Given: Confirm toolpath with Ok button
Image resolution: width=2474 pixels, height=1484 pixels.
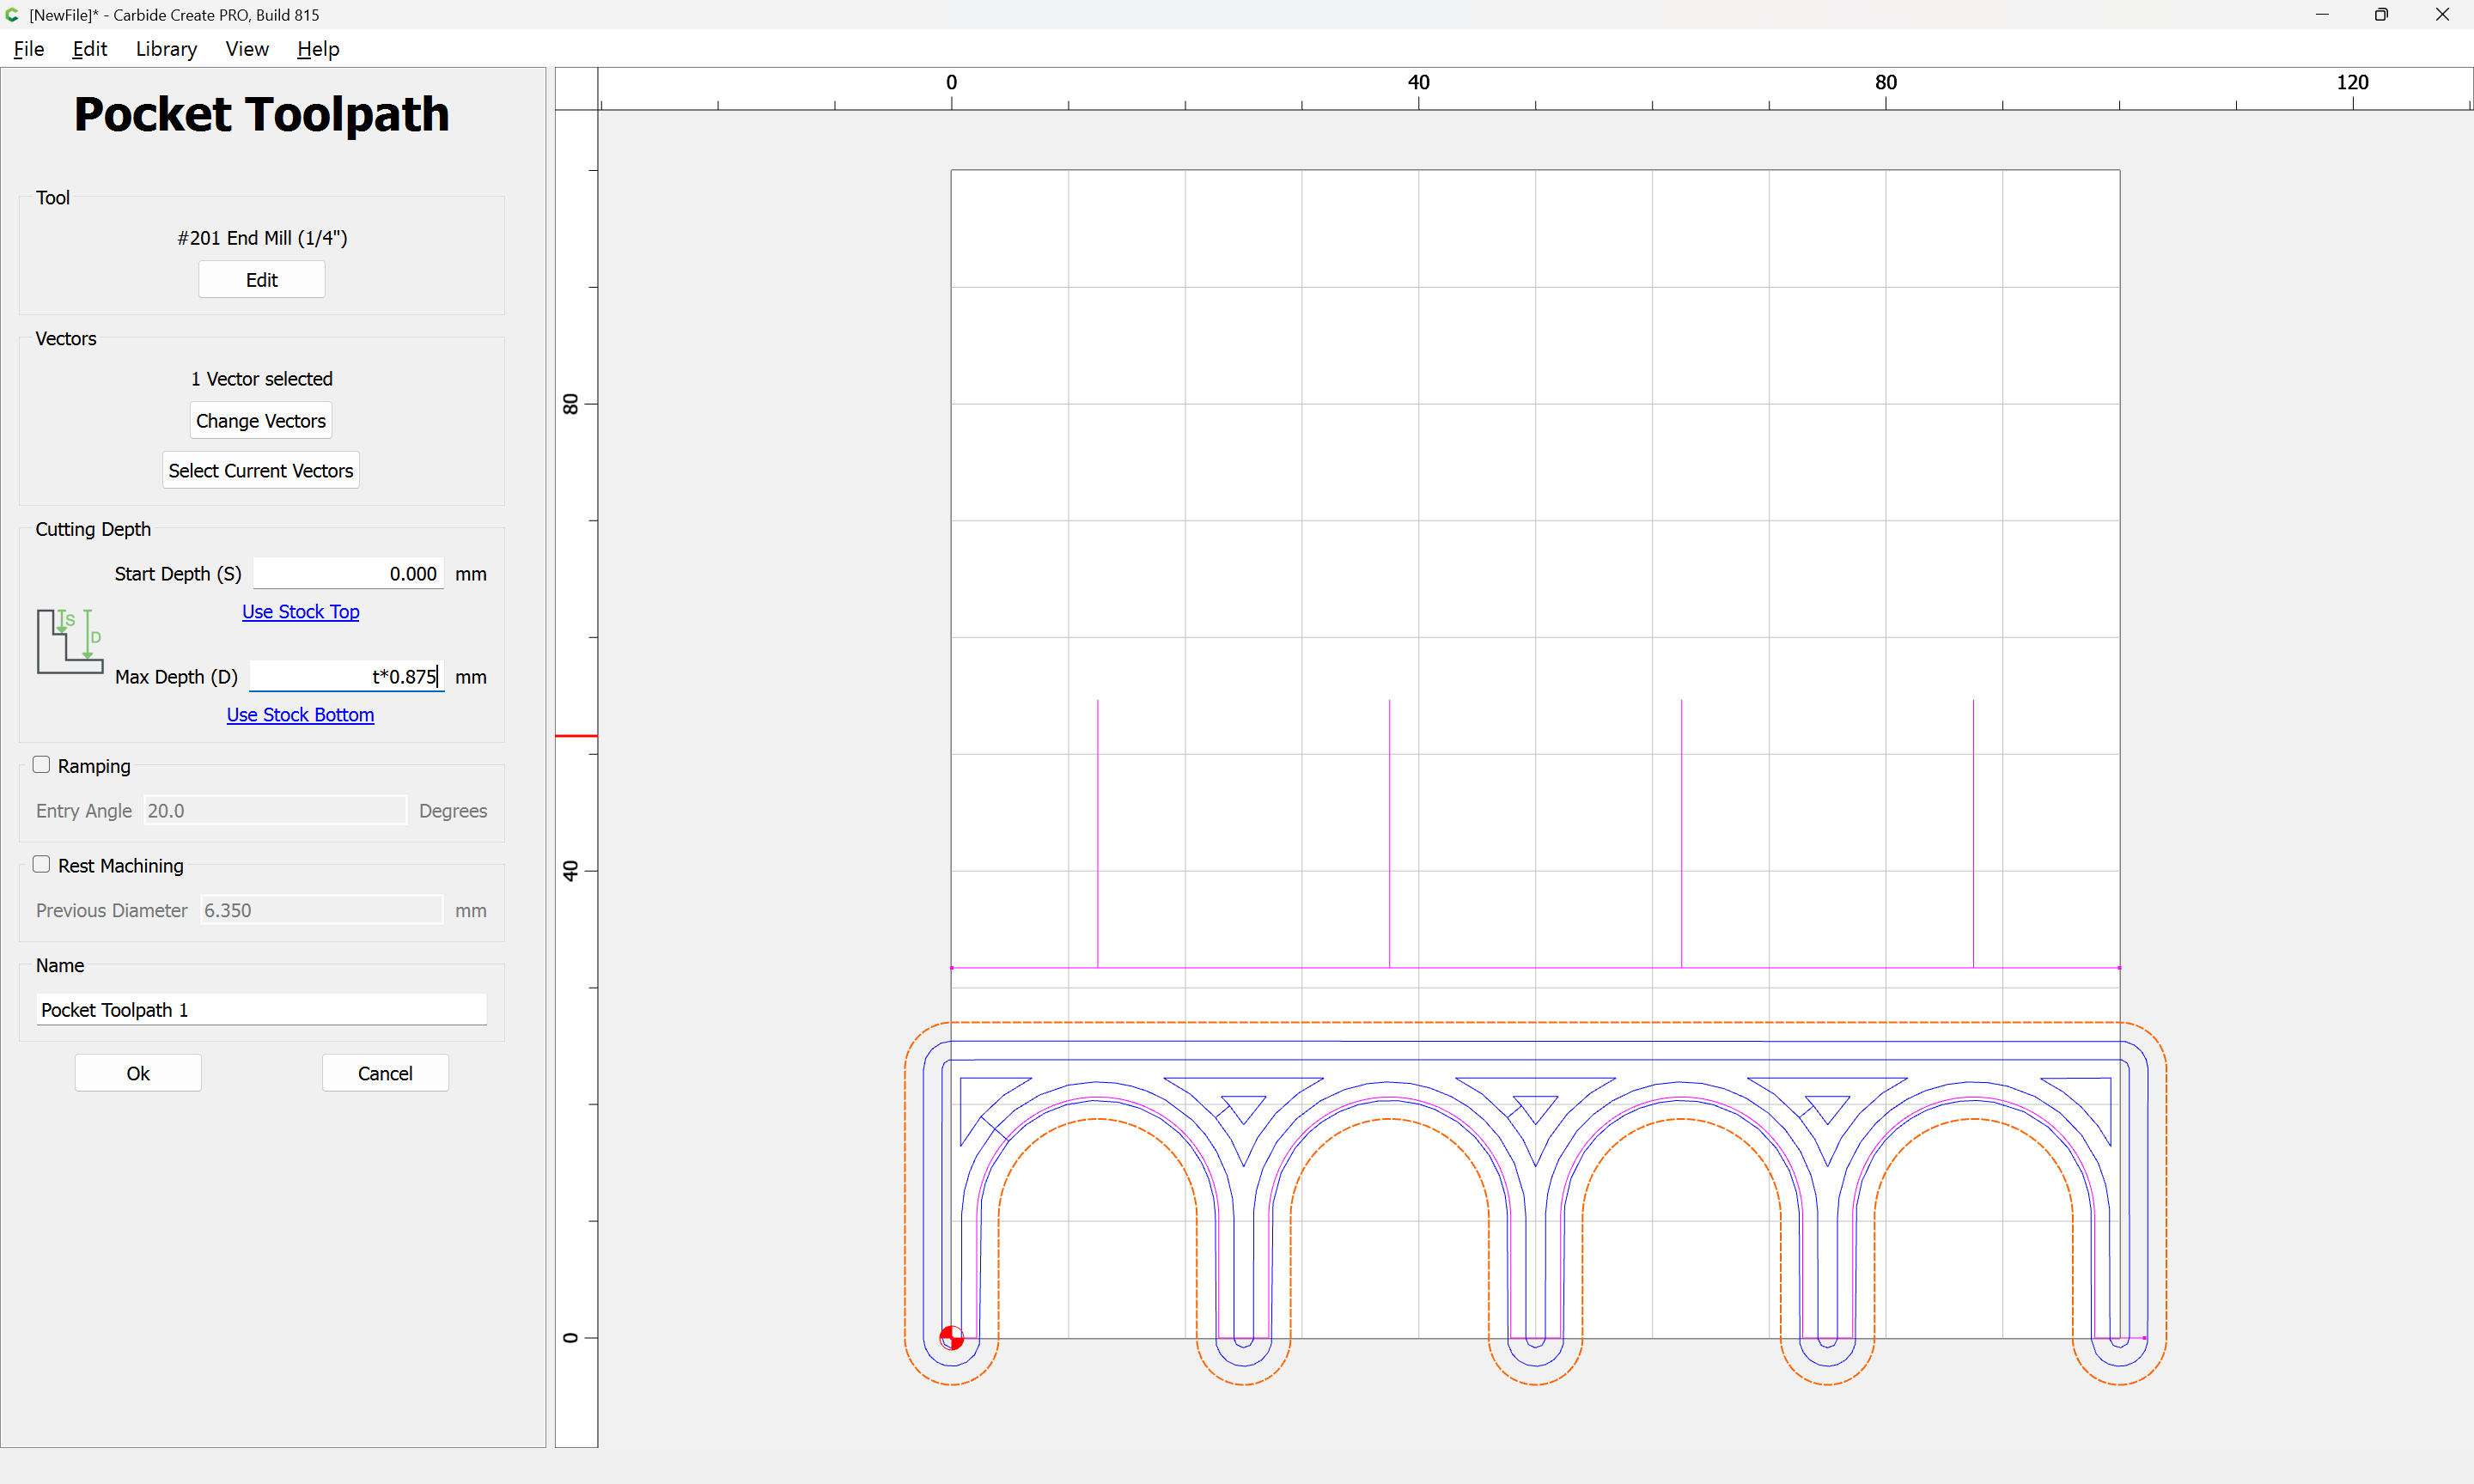Looking at the screenshot, I should pyautogui.click(x=138, y=1073).
